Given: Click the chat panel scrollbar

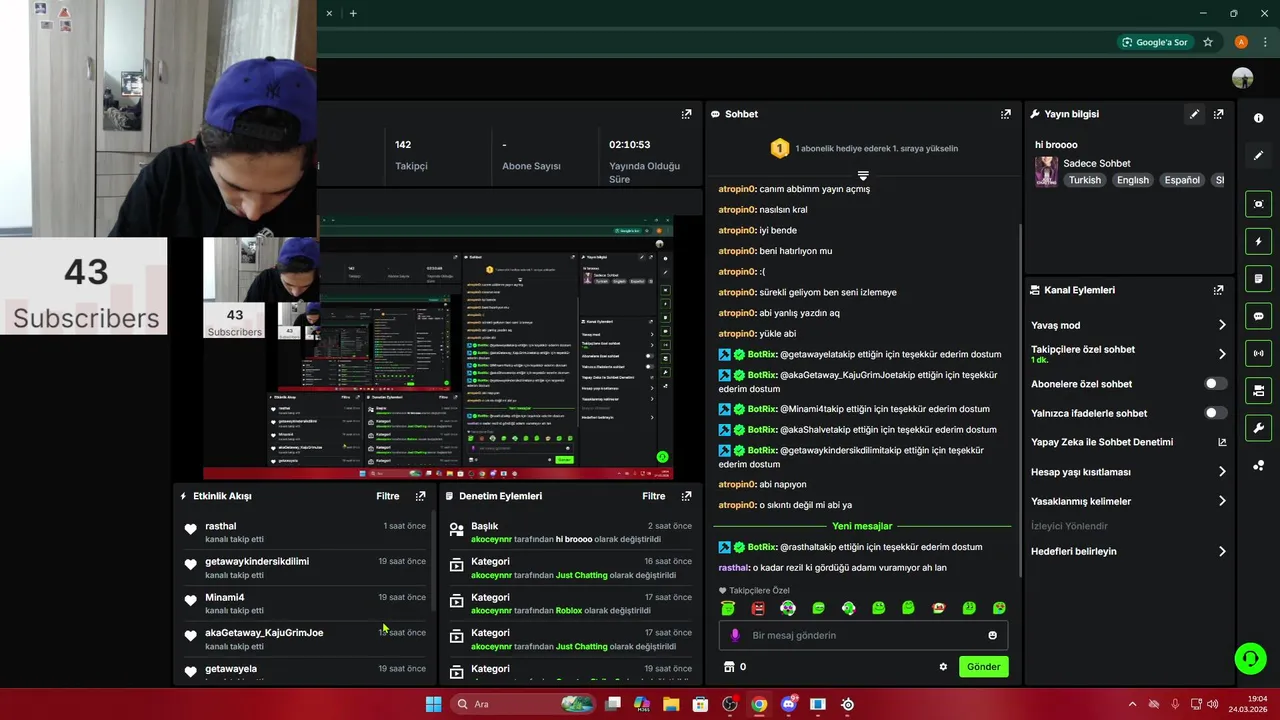Looking at the screenshot, I should click(x=1018, y=400).
